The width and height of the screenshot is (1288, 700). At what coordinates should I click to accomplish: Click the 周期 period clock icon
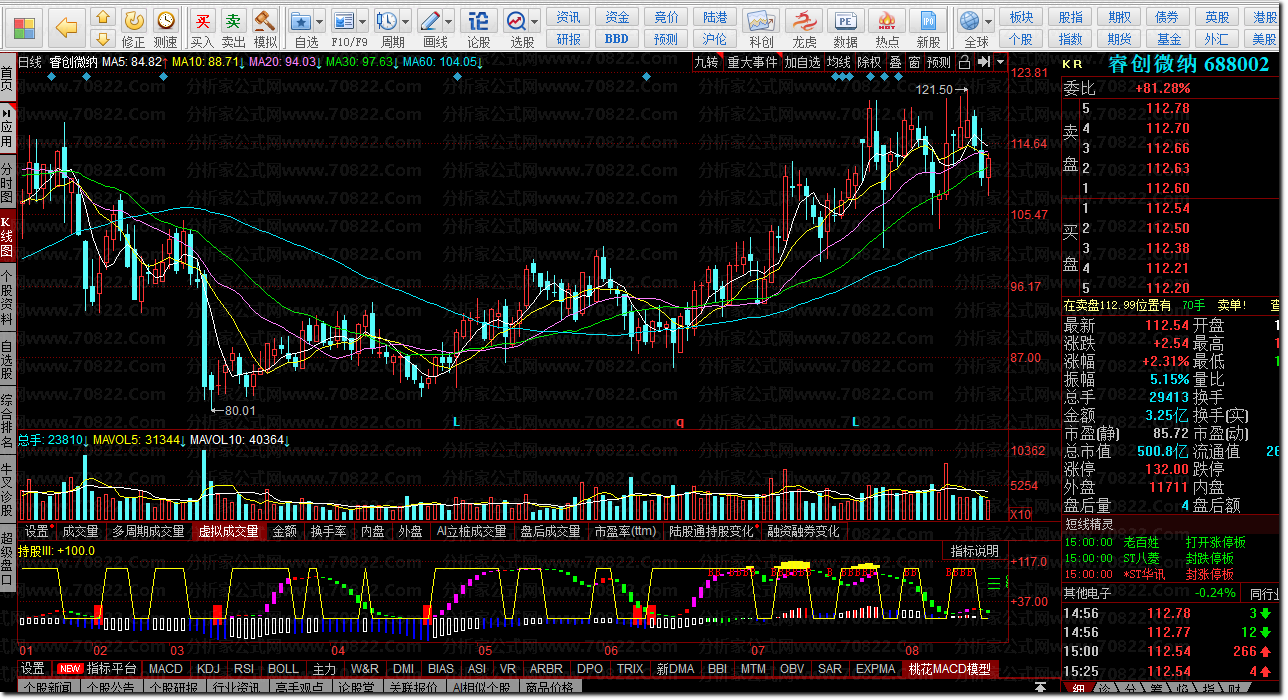pyautogui.click(x=388, y=21)
